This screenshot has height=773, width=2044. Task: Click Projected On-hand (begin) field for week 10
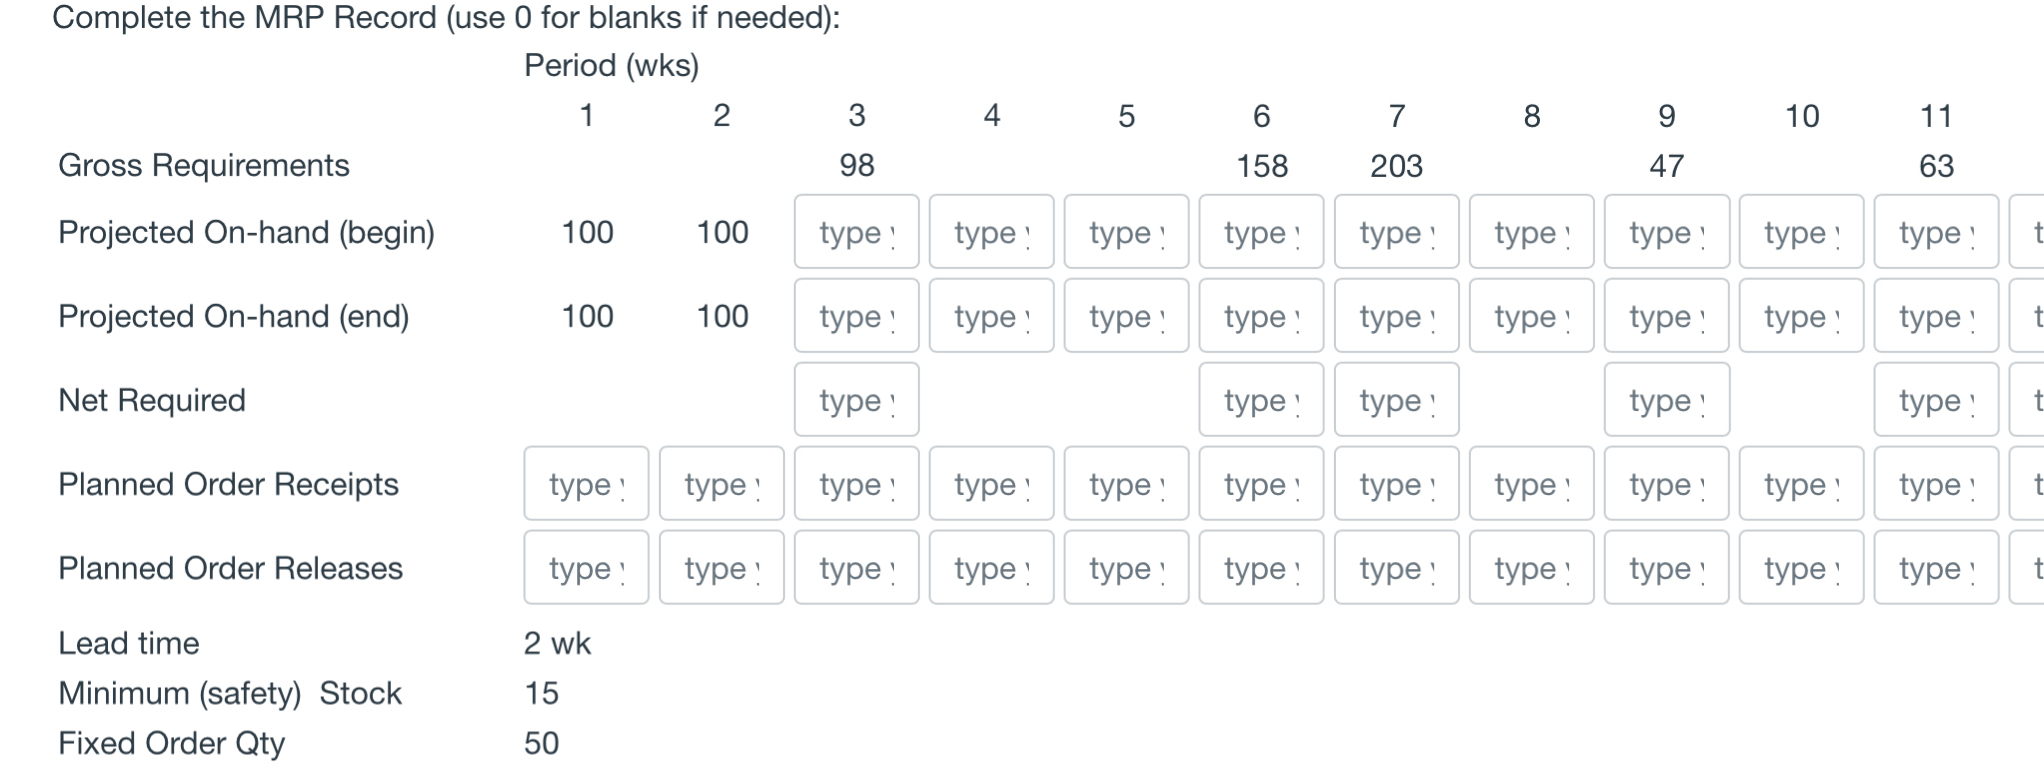click(x=1802, y=232)
